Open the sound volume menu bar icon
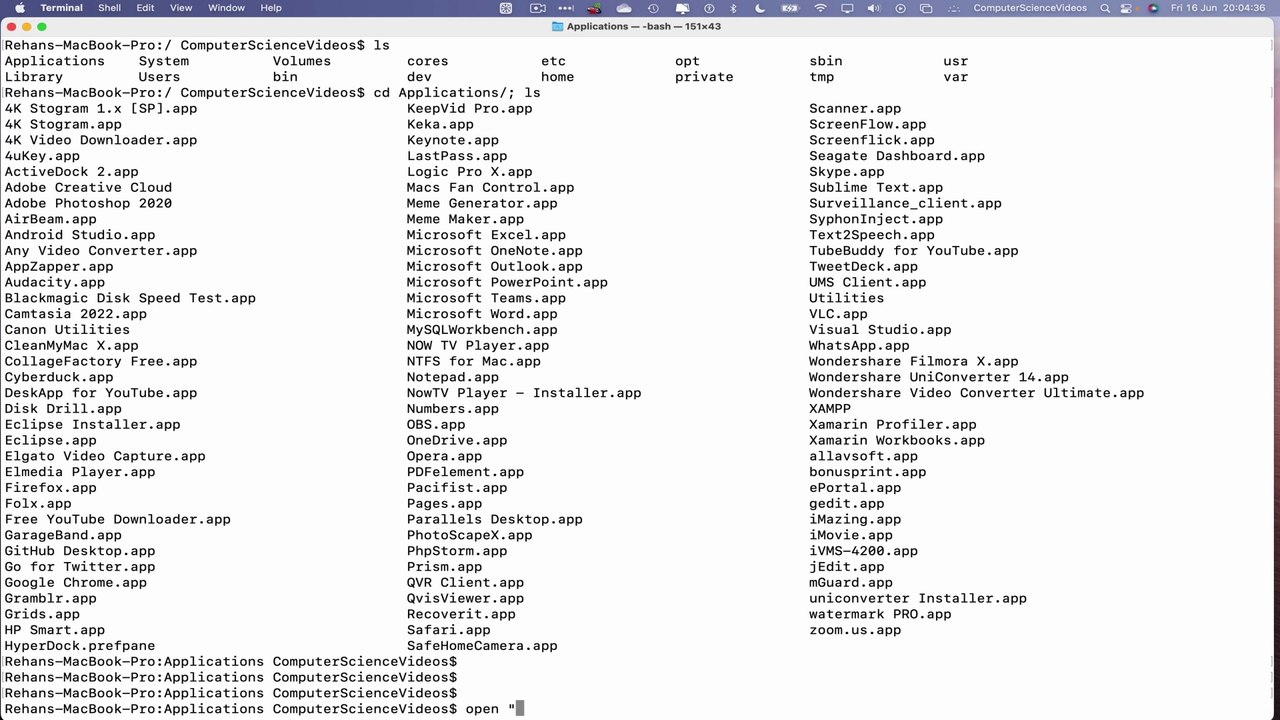Image resolution: width=1280 pixels, height=720 pixels. point(873,8)
